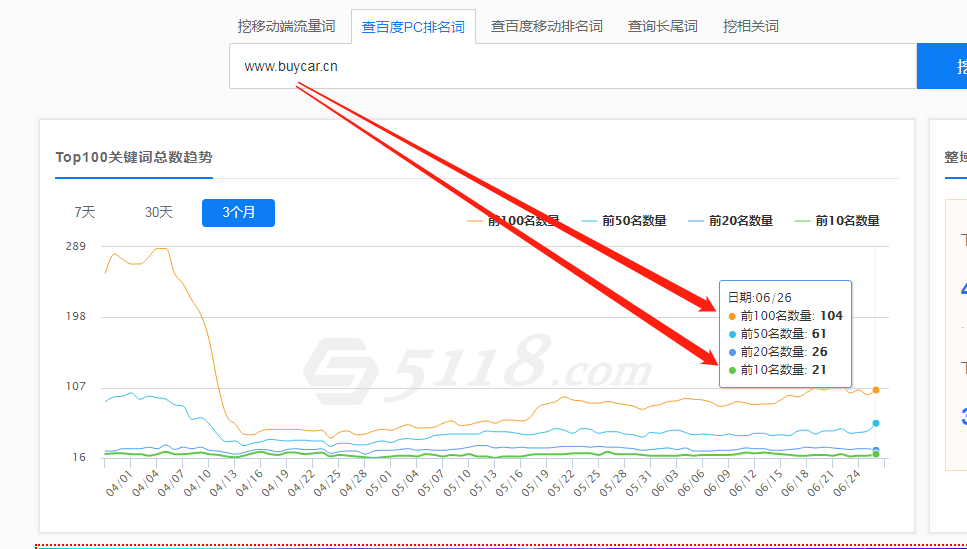Click the 289 y-axis value
The height and width of the screenshot is (549, 967).
click(x=76, y=246)
